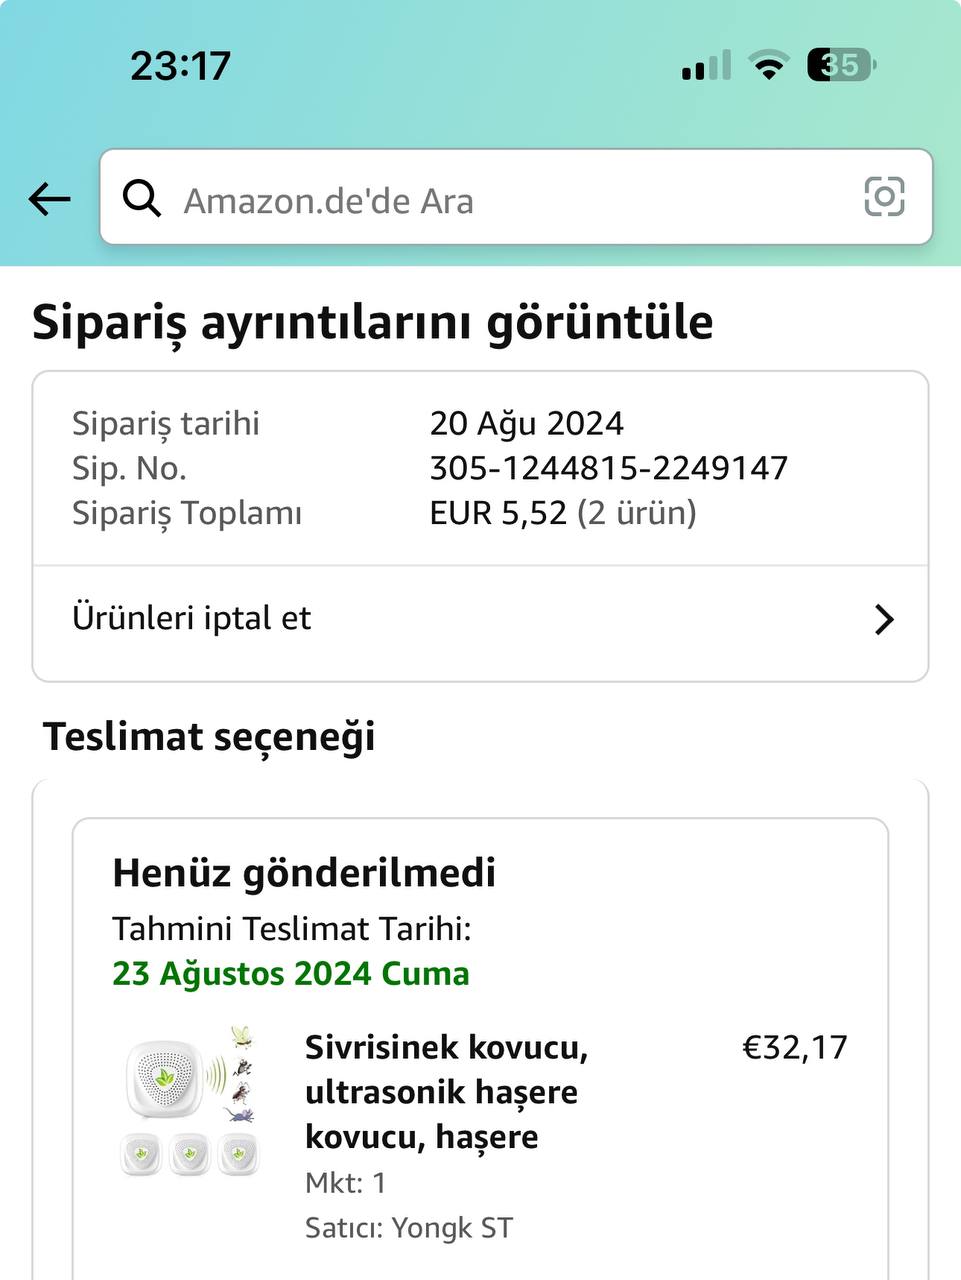Tap the order date 20 Ağu 2024
Image resolution: width=961 pixels, height=1280 pixels.
coord(526,423)
